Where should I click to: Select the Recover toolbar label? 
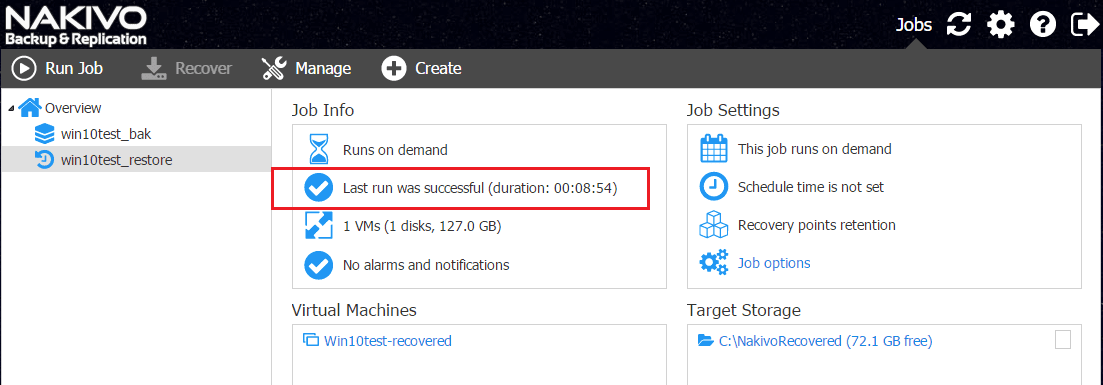point(203,68)
